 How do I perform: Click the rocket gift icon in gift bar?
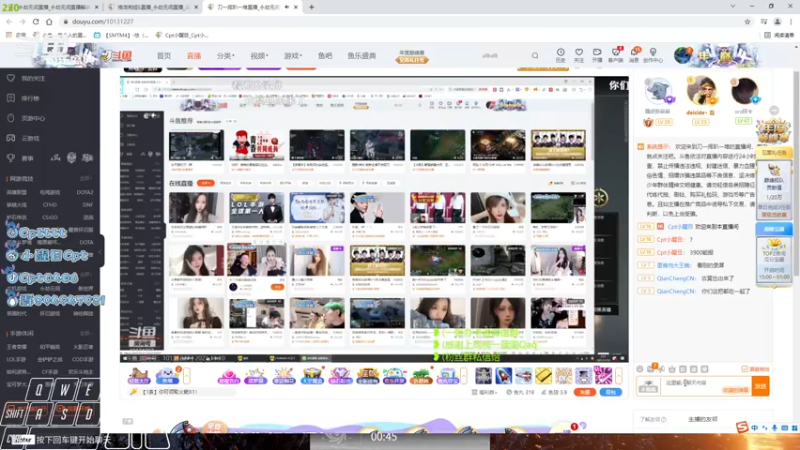(503, 376)
